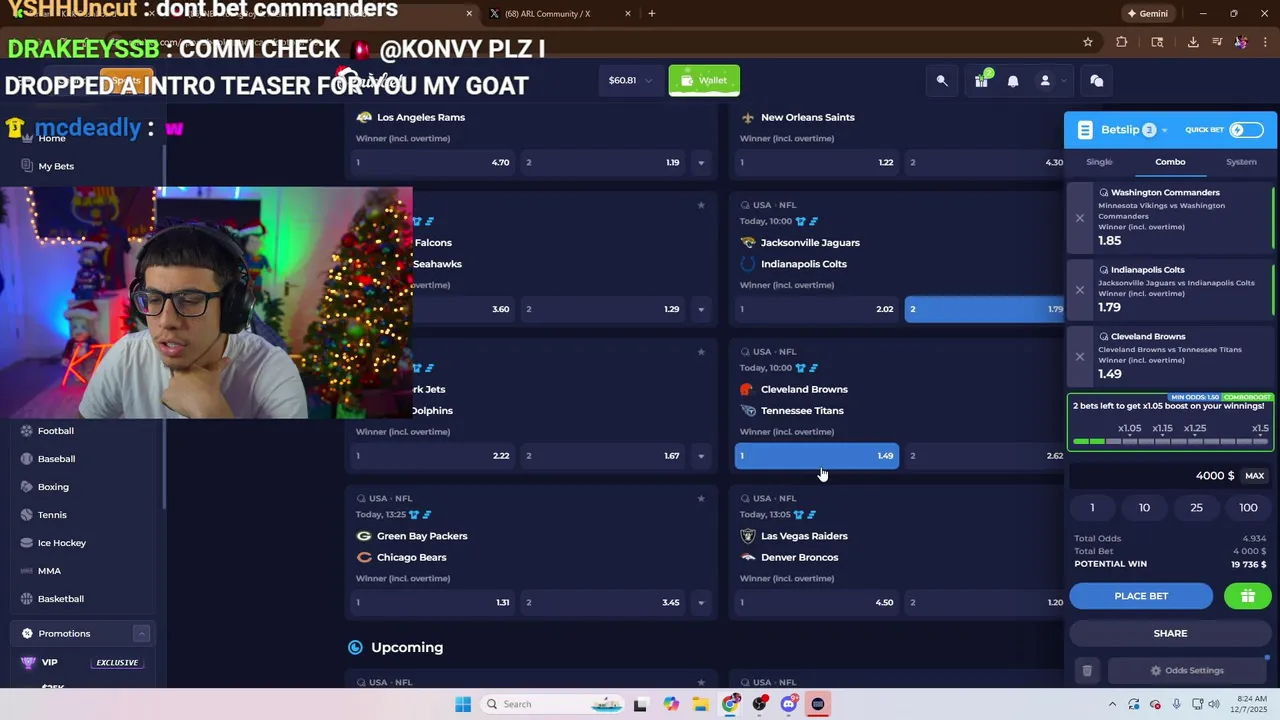Viewport: 1280px width, 720px height.
Task: Click the green Wallet button
Action: [704, 81]
